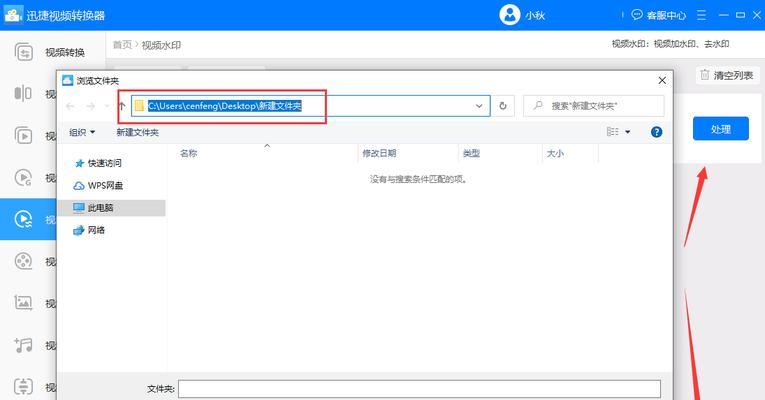Image resolution: width=765 pixels, height=400 pixels.
Task: Select the compress sidebar icon at the bottom
Action: click(x=23, y=386)
